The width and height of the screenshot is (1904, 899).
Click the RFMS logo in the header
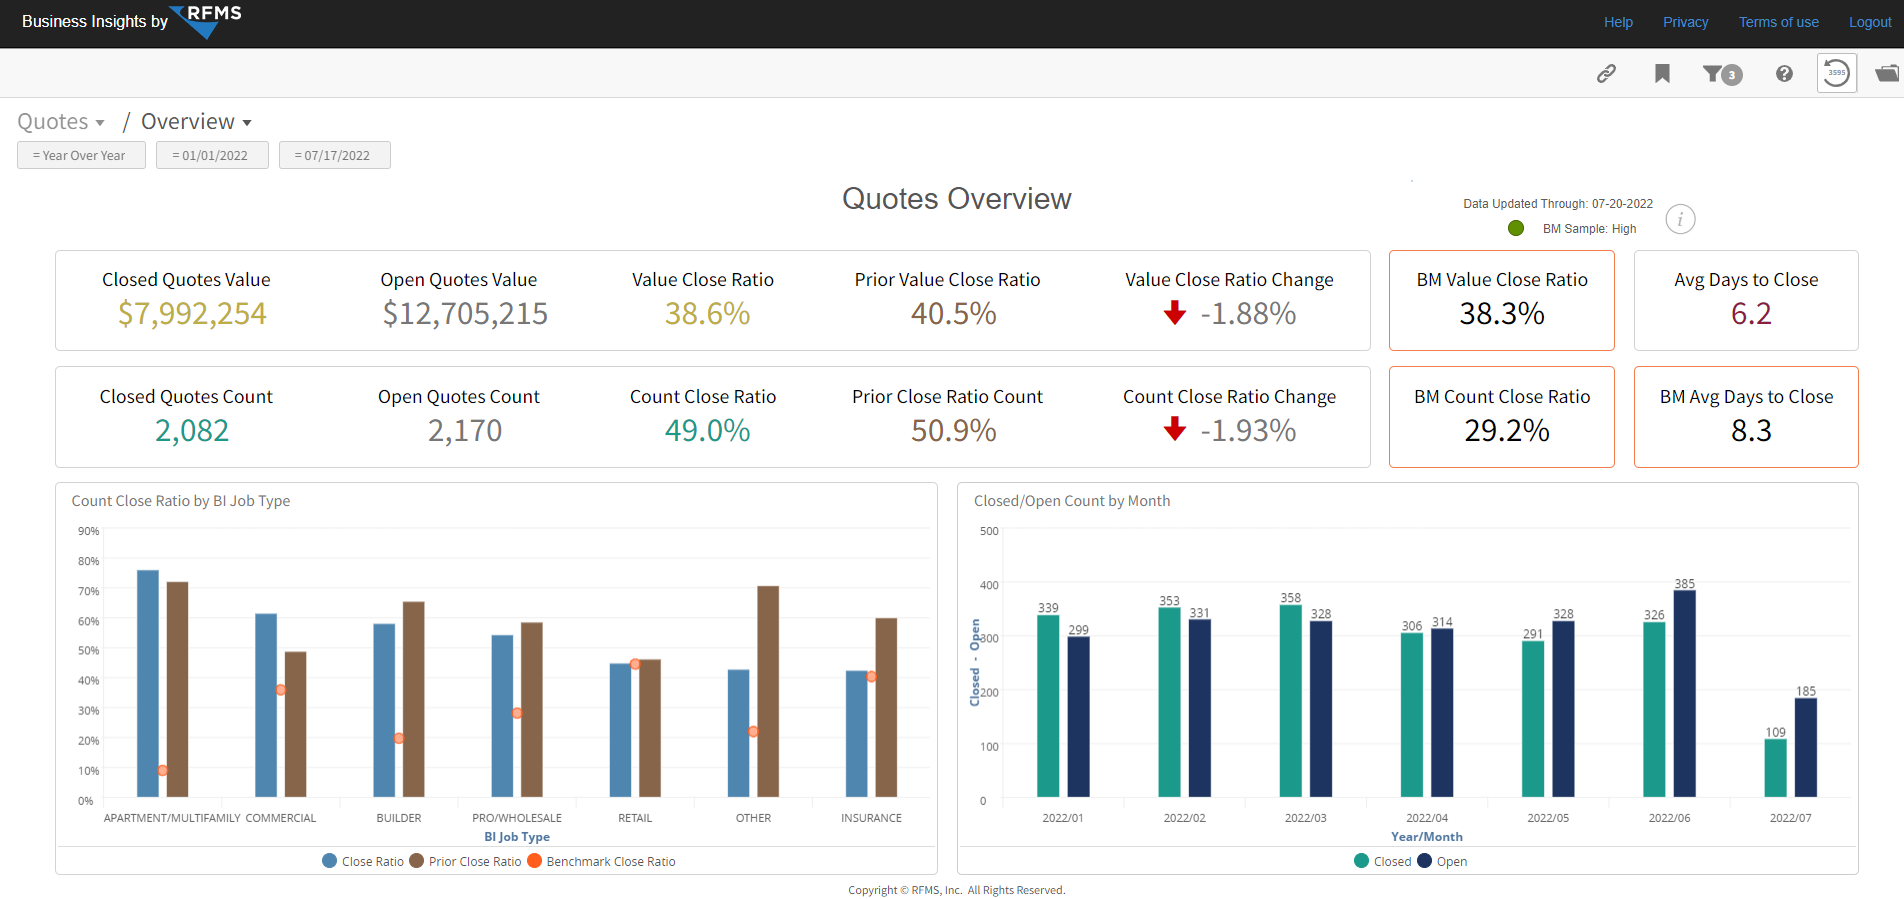(207, 20)
